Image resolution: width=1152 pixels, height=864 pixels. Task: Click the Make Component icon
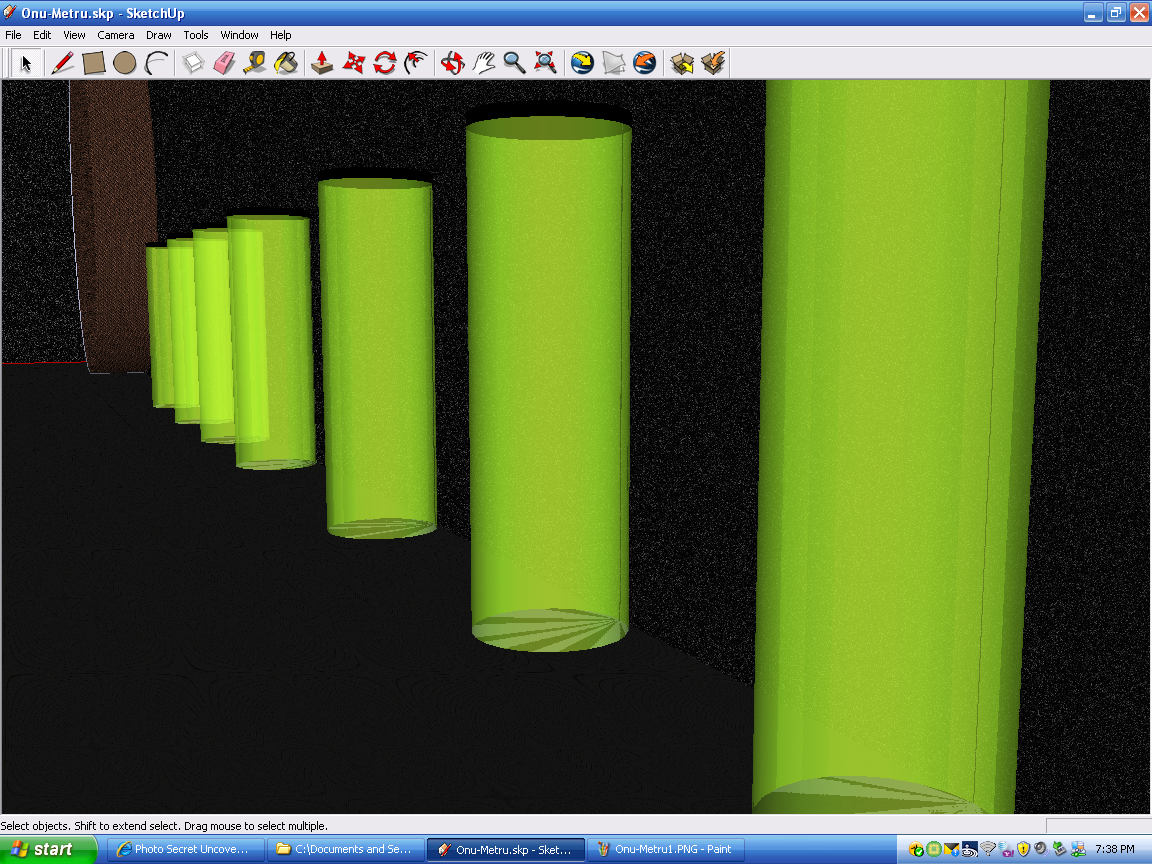(x=193, y=63)
